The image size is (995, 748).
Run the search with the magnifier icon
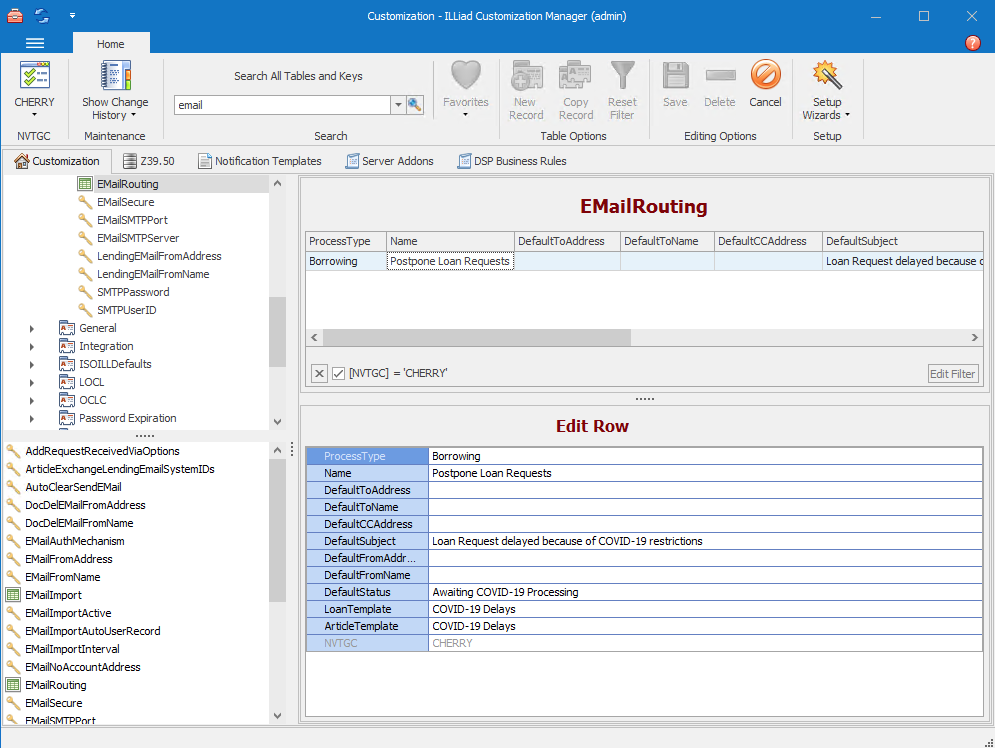click(x=414, y=104)
